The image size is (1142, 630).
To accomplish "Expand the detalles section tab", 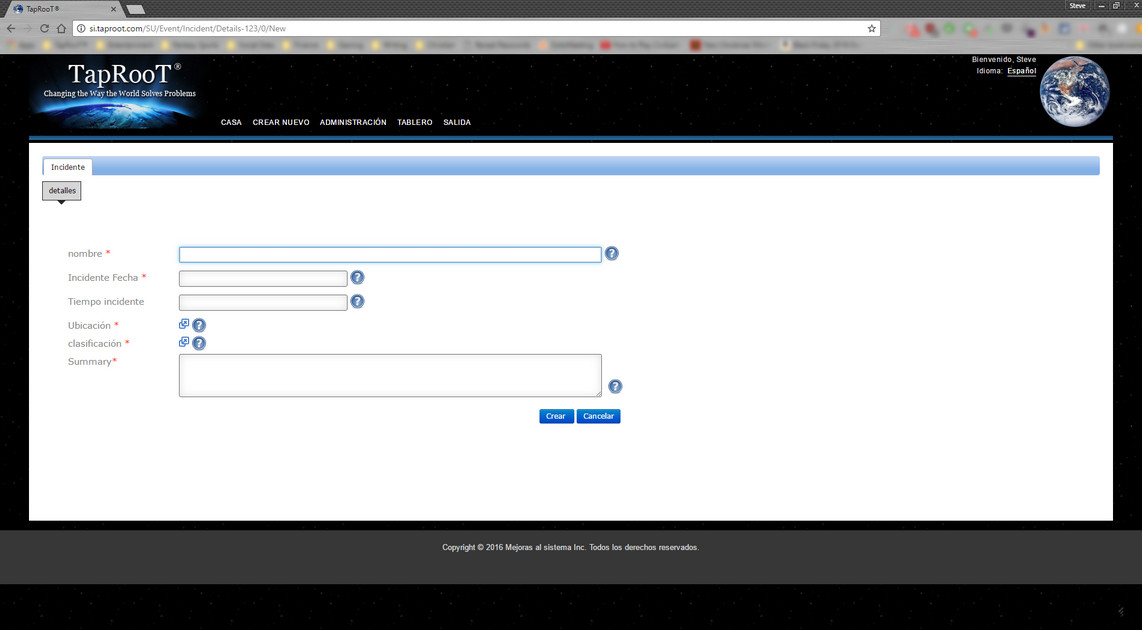I will 62,191.
